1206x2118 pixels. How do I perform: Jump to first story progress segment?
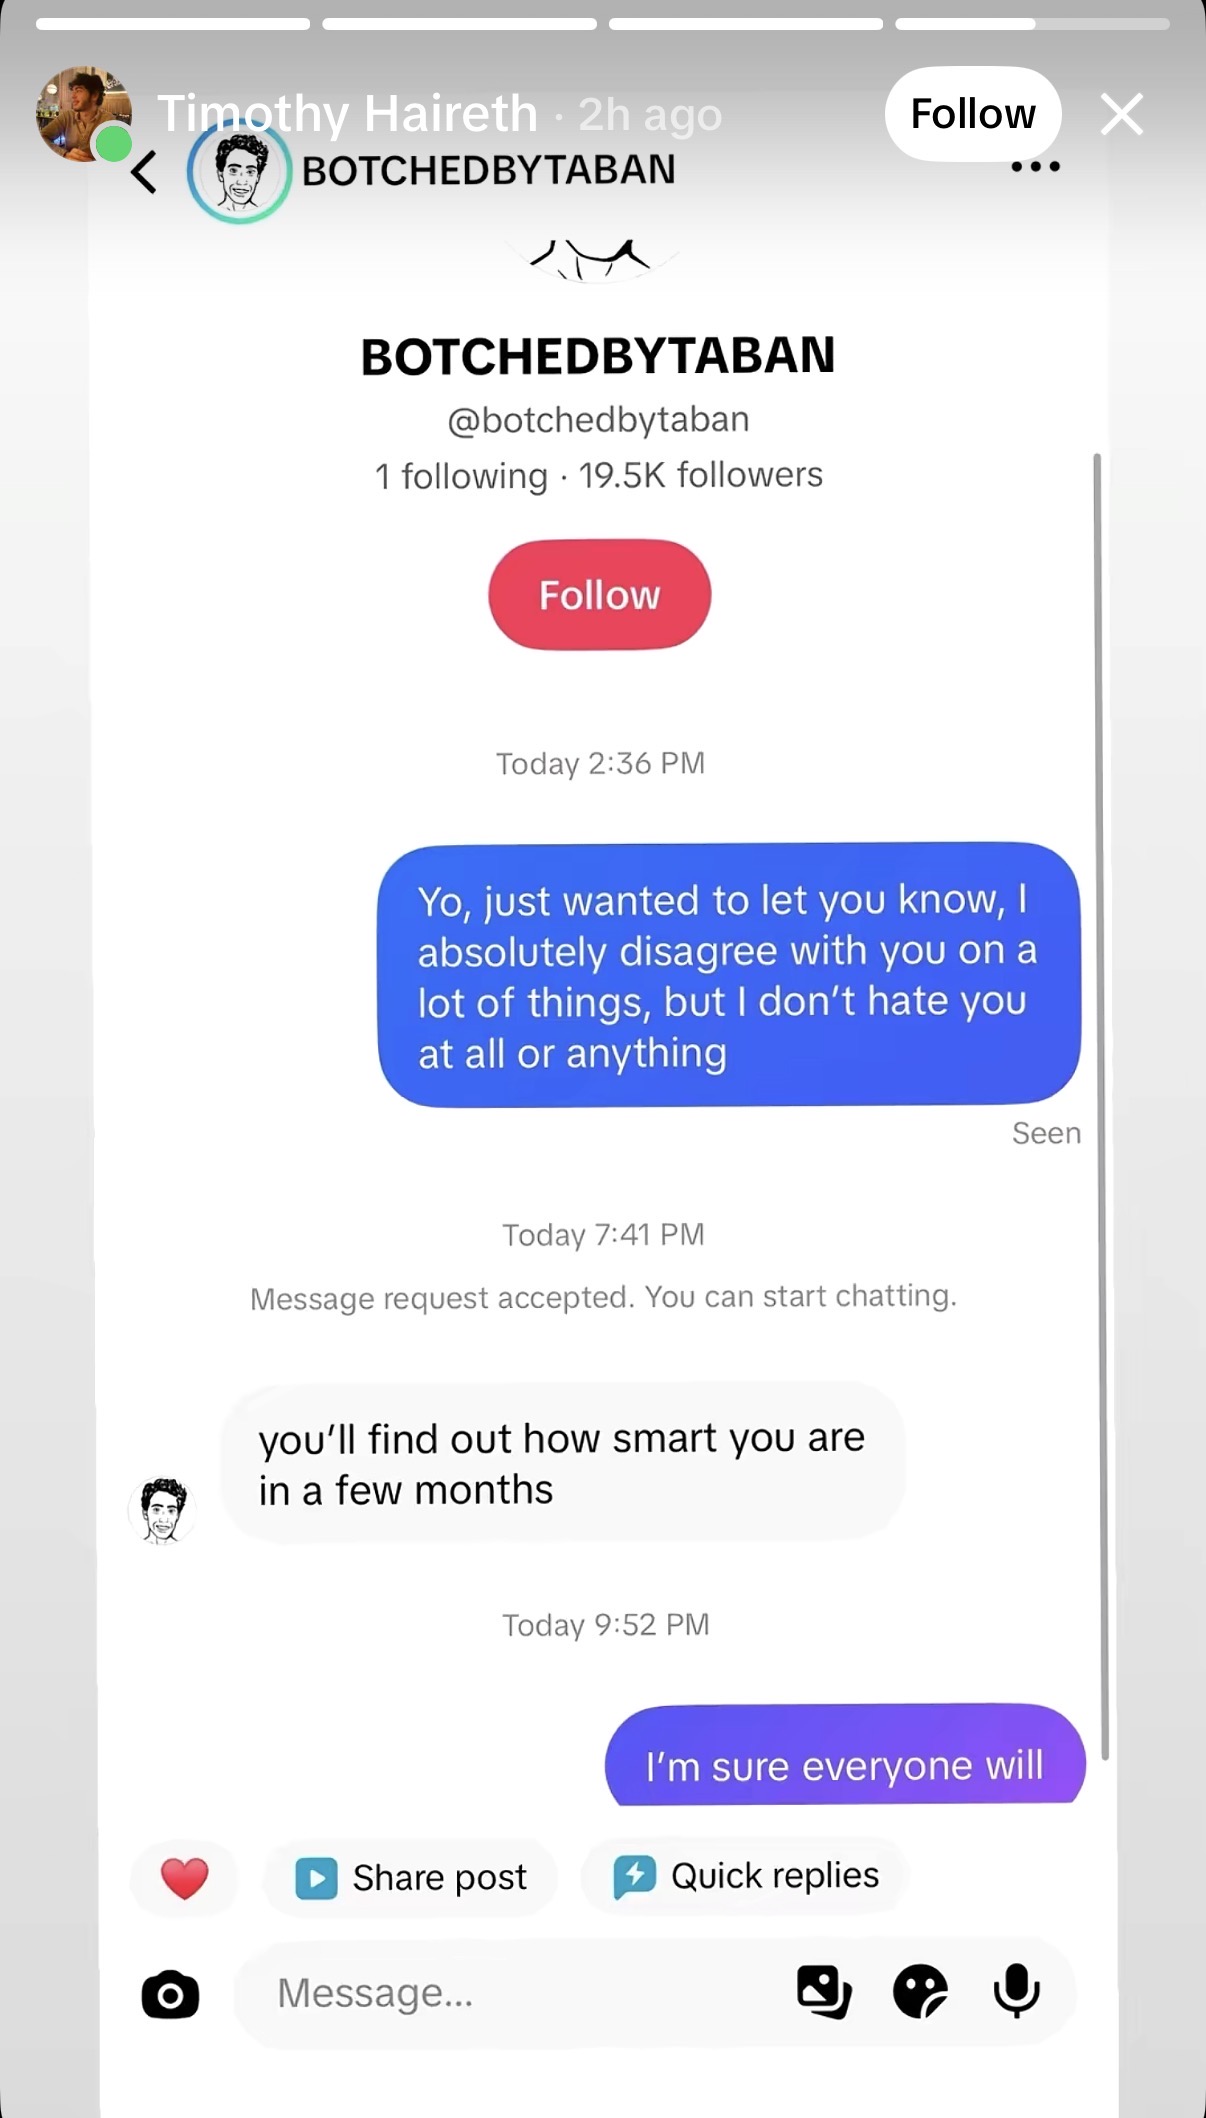coord(173,23)
